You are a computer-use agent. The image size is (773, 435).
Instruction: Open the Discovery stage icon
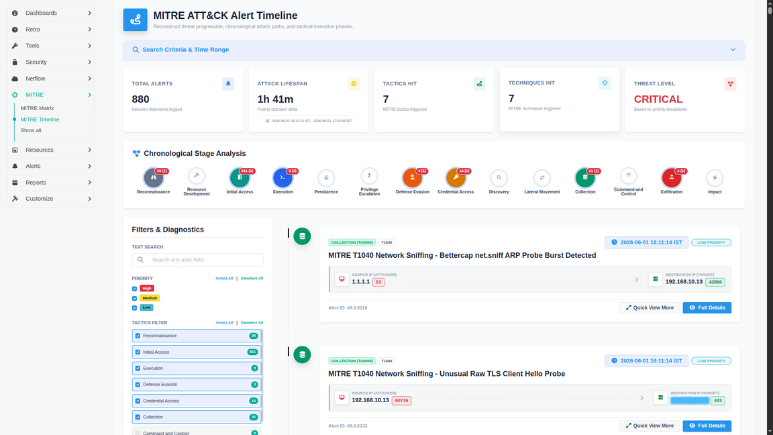pyautogui.click(x=499, y=178)
